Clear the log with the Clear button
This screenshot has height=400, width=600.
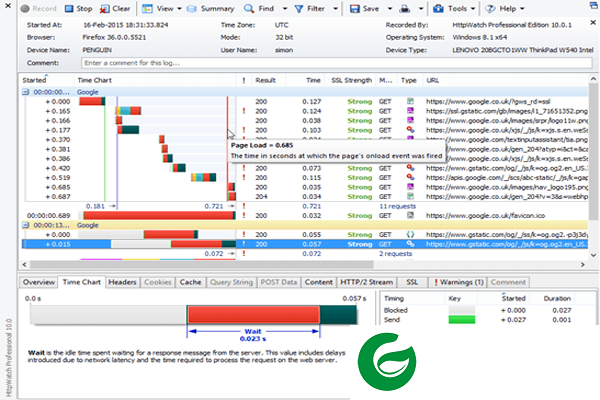115,8
